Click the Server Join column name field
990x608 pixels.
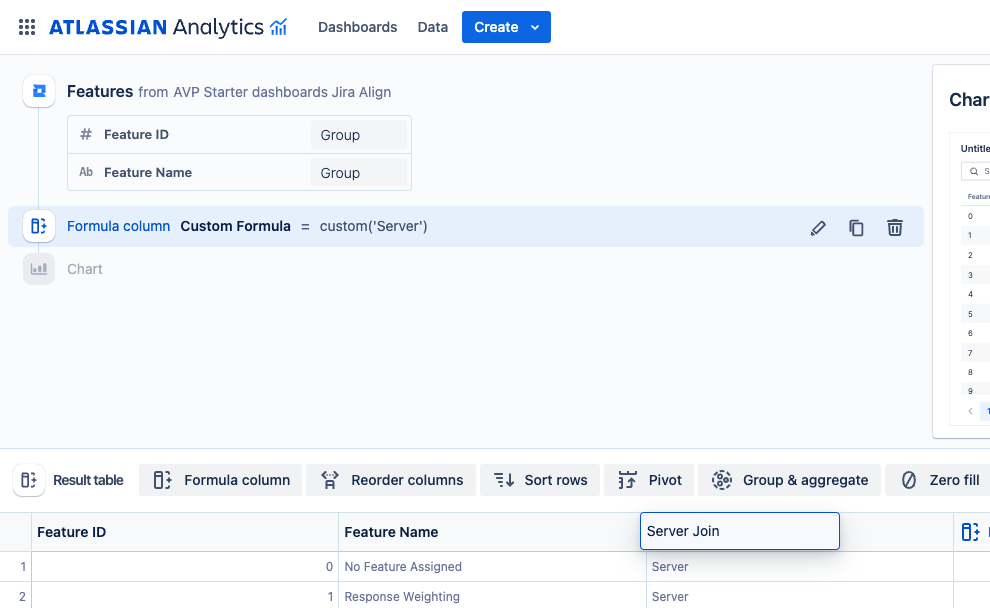click(x=739, y=531)
